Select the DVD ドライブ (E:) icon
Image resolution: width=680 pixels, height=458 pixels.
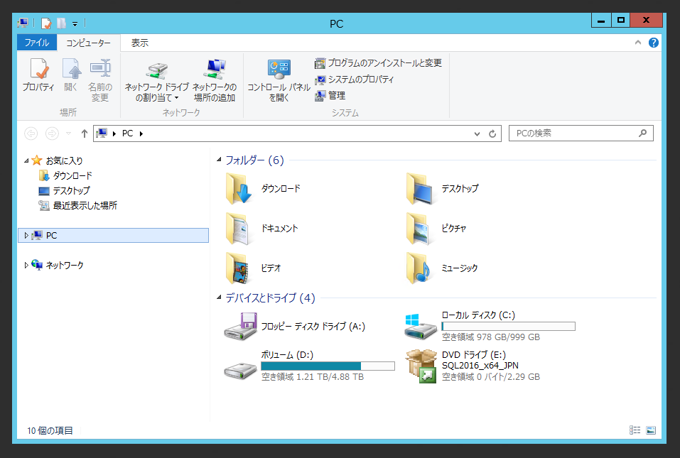tap(421, 366)
